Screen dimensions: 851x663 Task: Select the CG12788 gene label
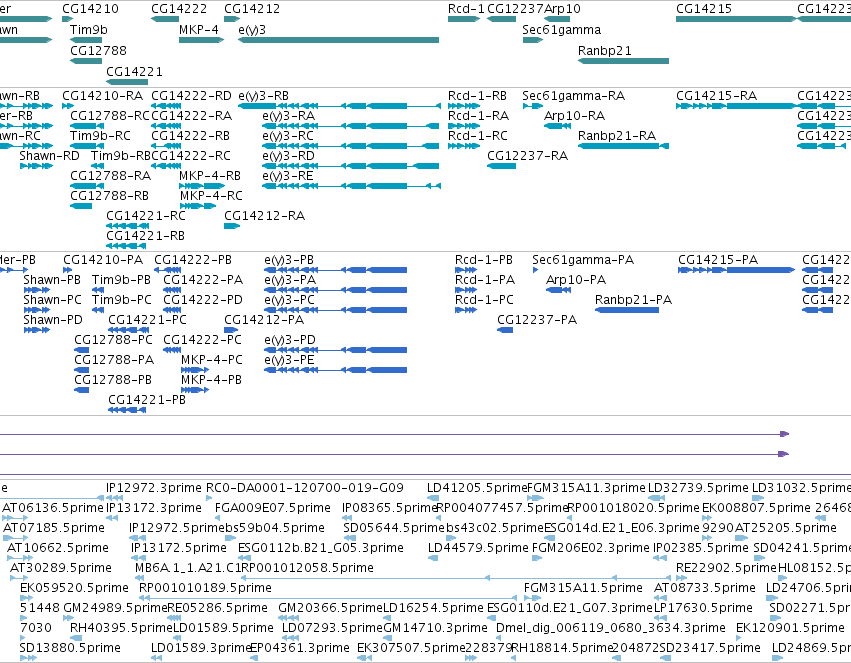point(98,51)
